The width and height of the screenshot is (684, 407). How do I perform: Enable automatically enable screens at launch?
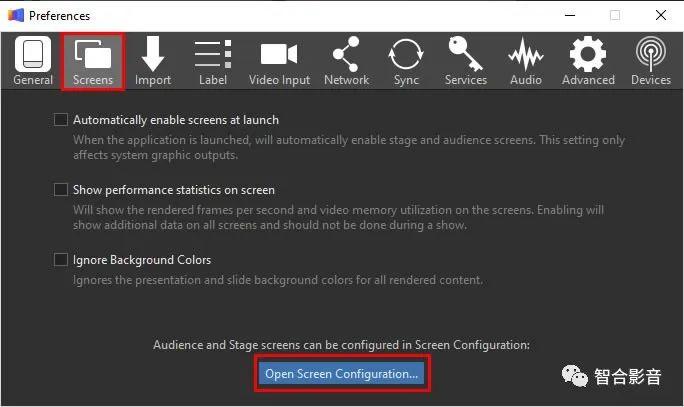pyautogui.click(x=60, y=120)
